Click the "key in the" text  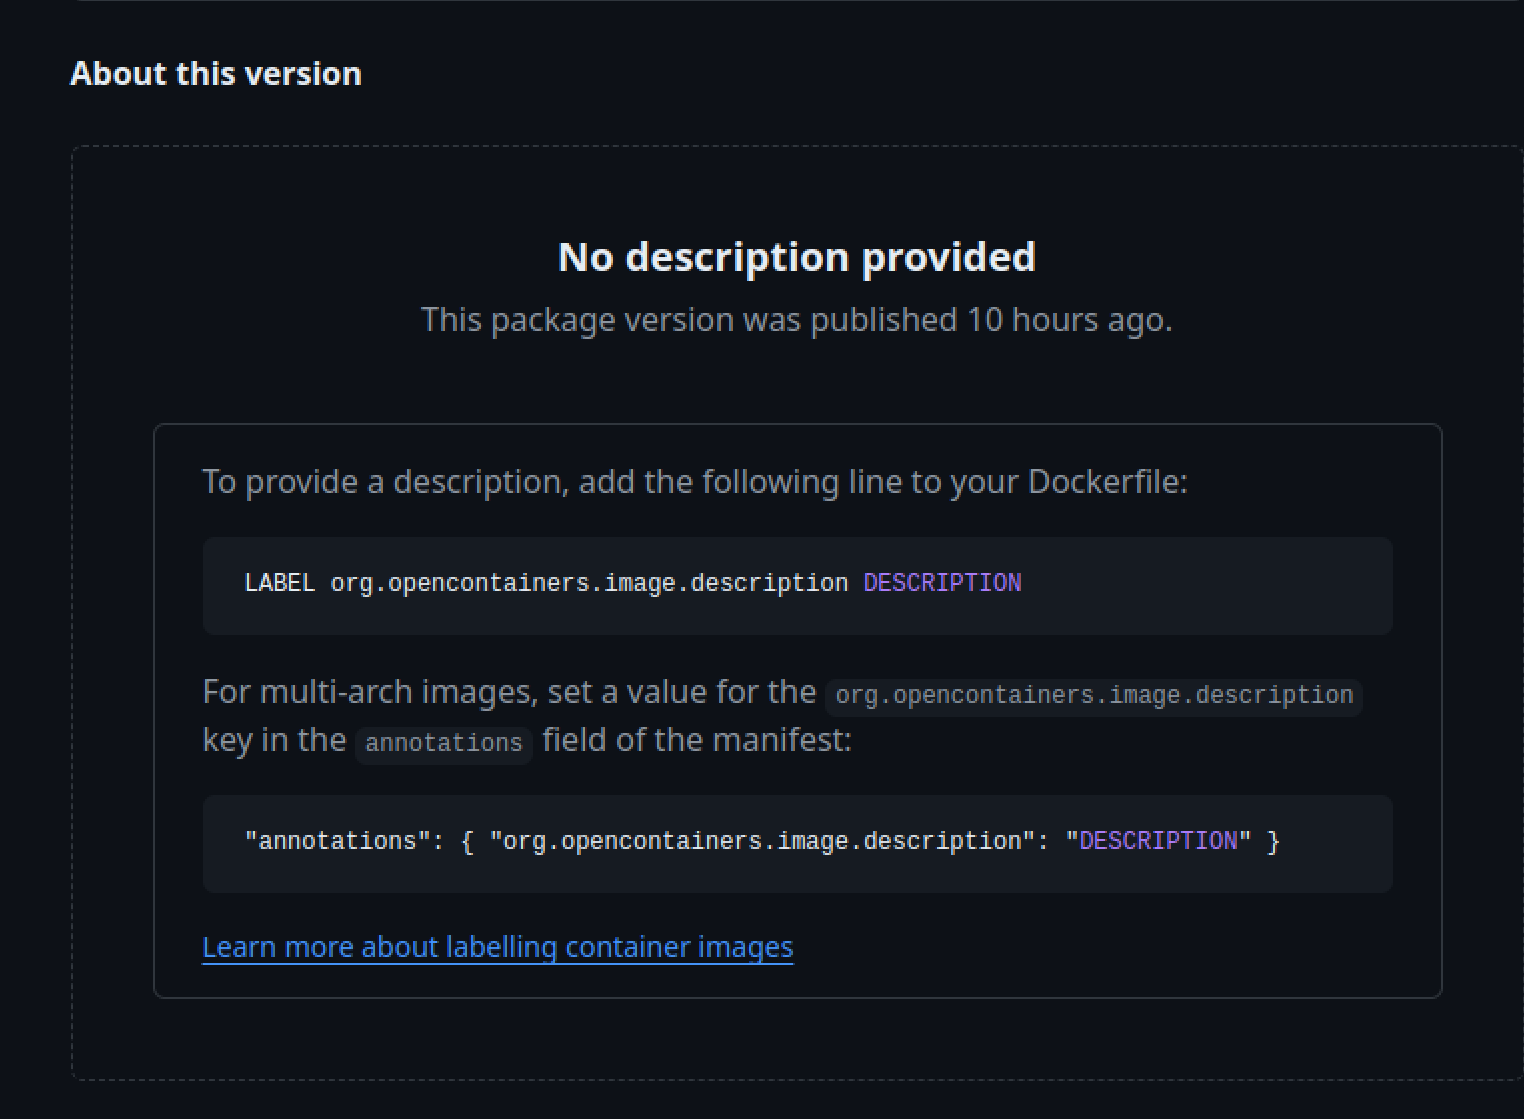point(274,740)
